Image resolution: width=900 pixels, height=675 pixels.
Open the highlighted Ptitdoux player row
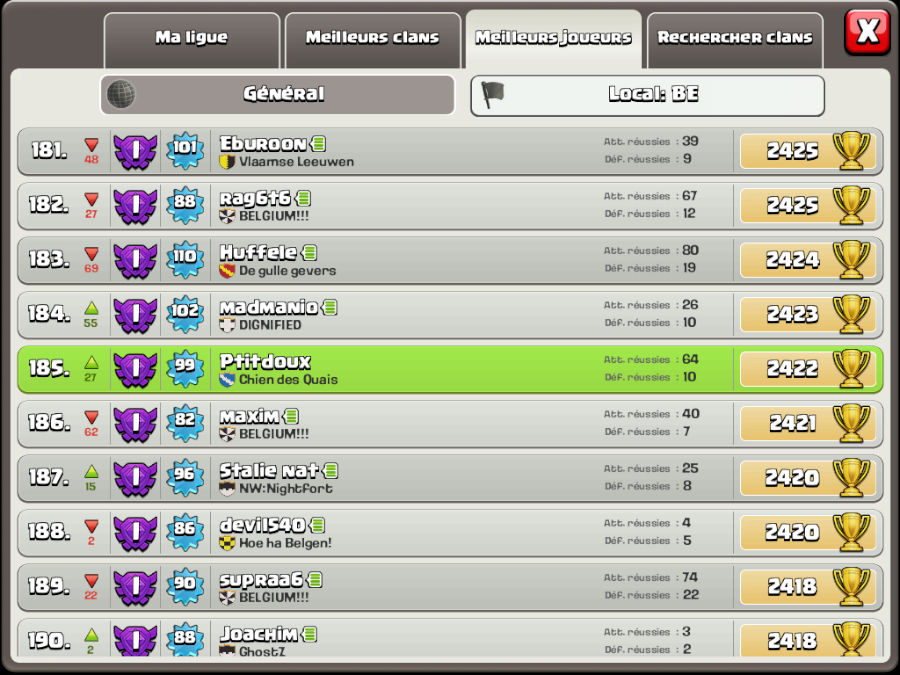[x=450, y=370]
